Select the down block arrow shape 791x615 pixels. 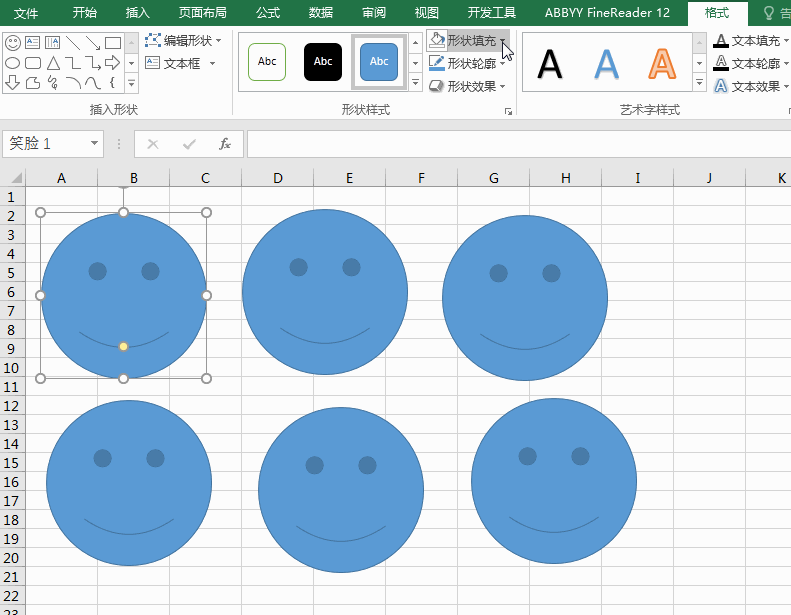(13, 82)
